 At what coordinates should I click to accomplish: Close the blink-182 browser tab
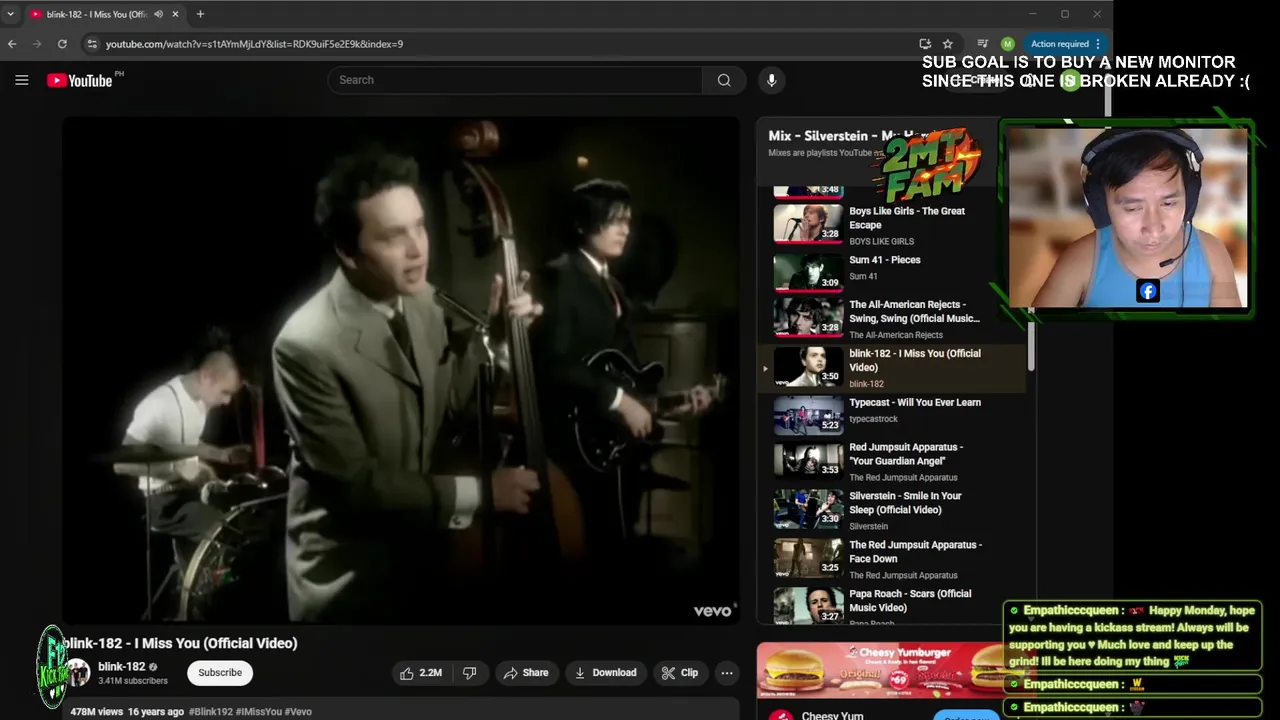coord(175,14)
